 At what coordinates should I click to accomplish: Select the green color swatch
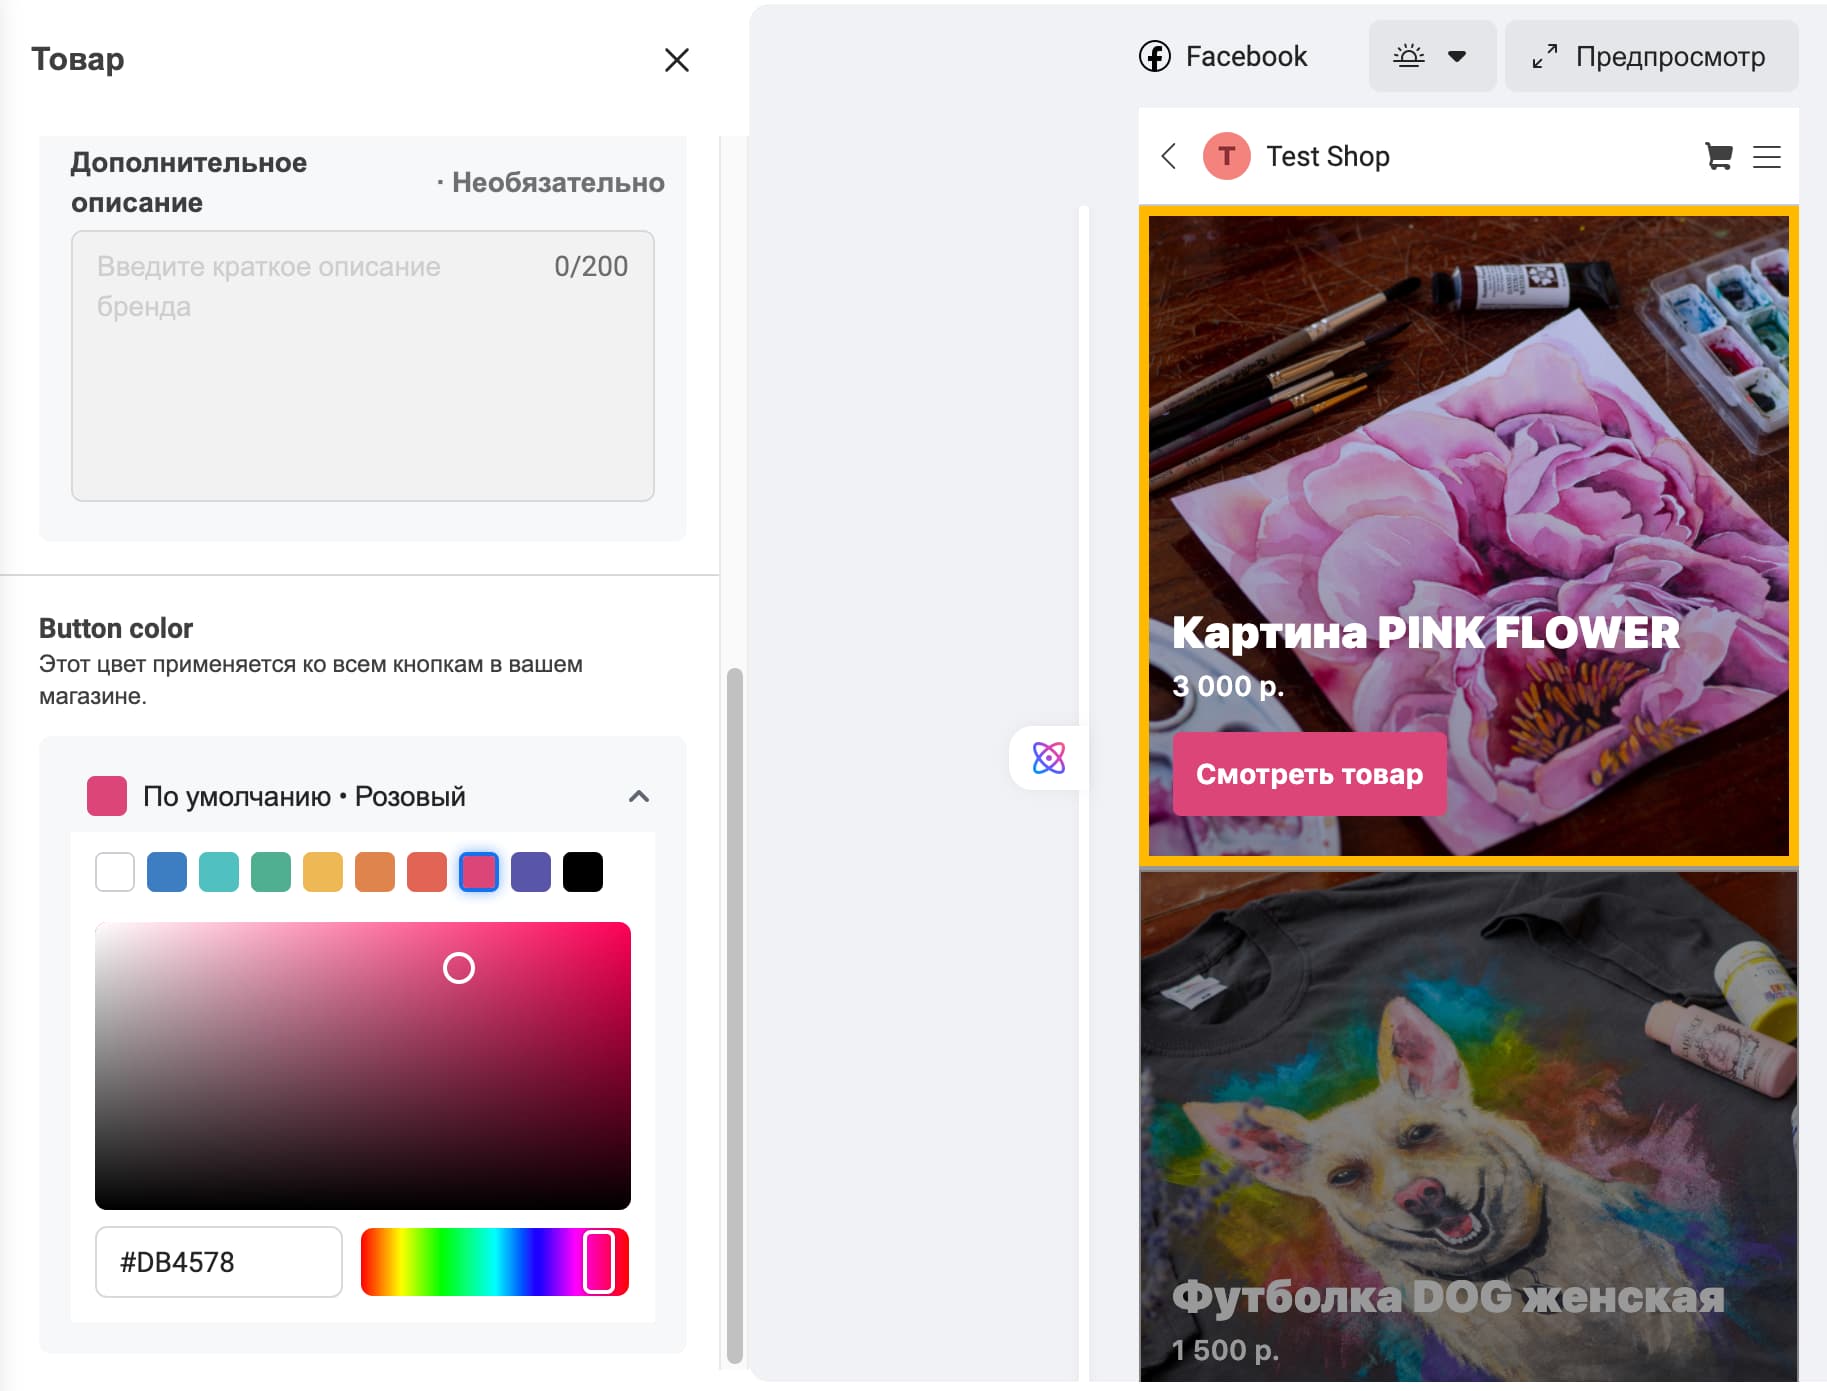271,872
